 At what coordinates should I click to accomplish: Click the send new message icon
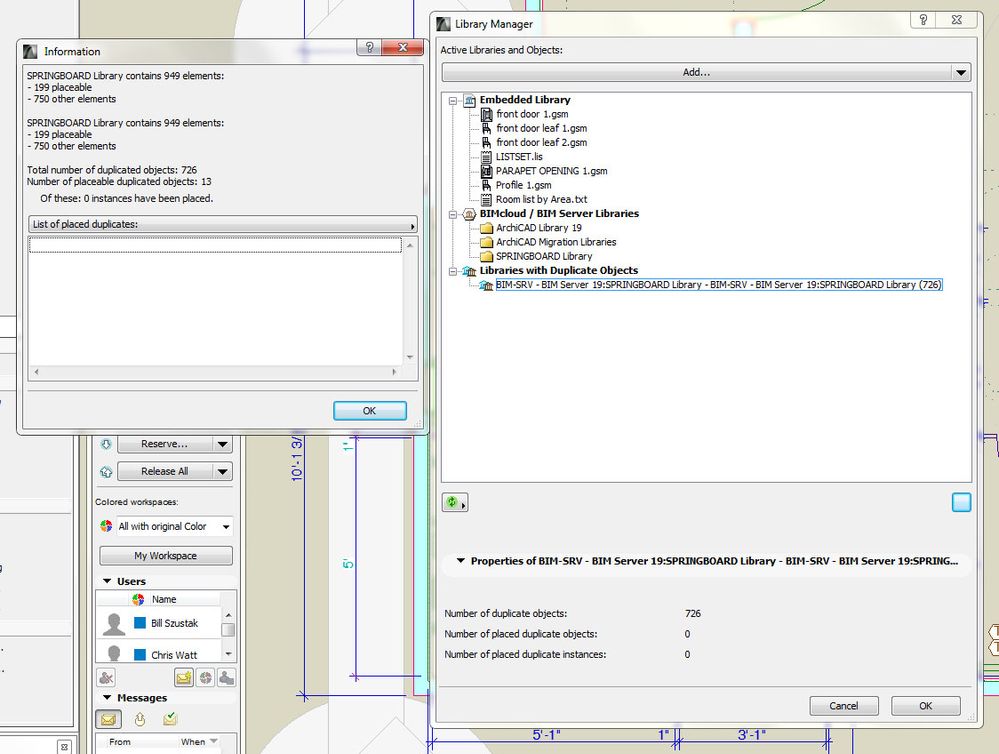pos(184,677)
